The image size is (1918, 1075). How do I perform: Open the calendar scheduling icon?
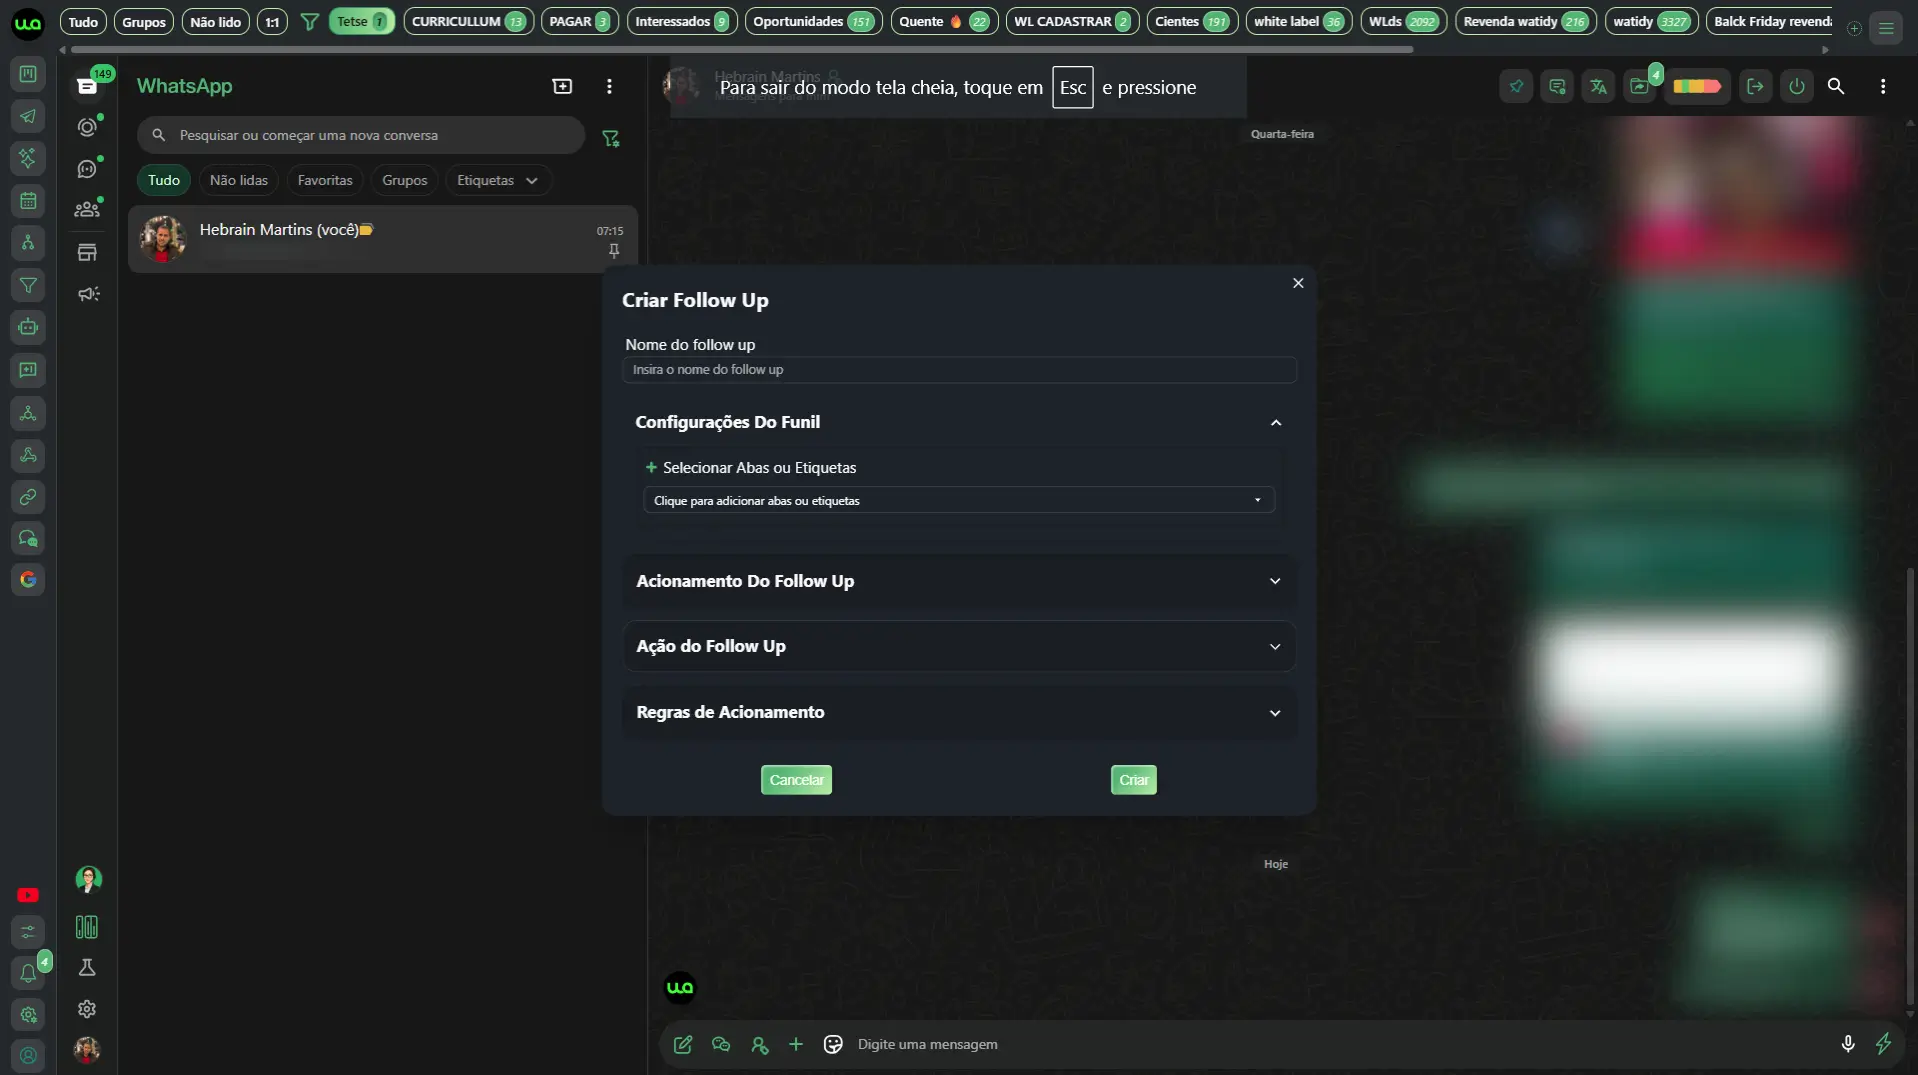(28, 201)
